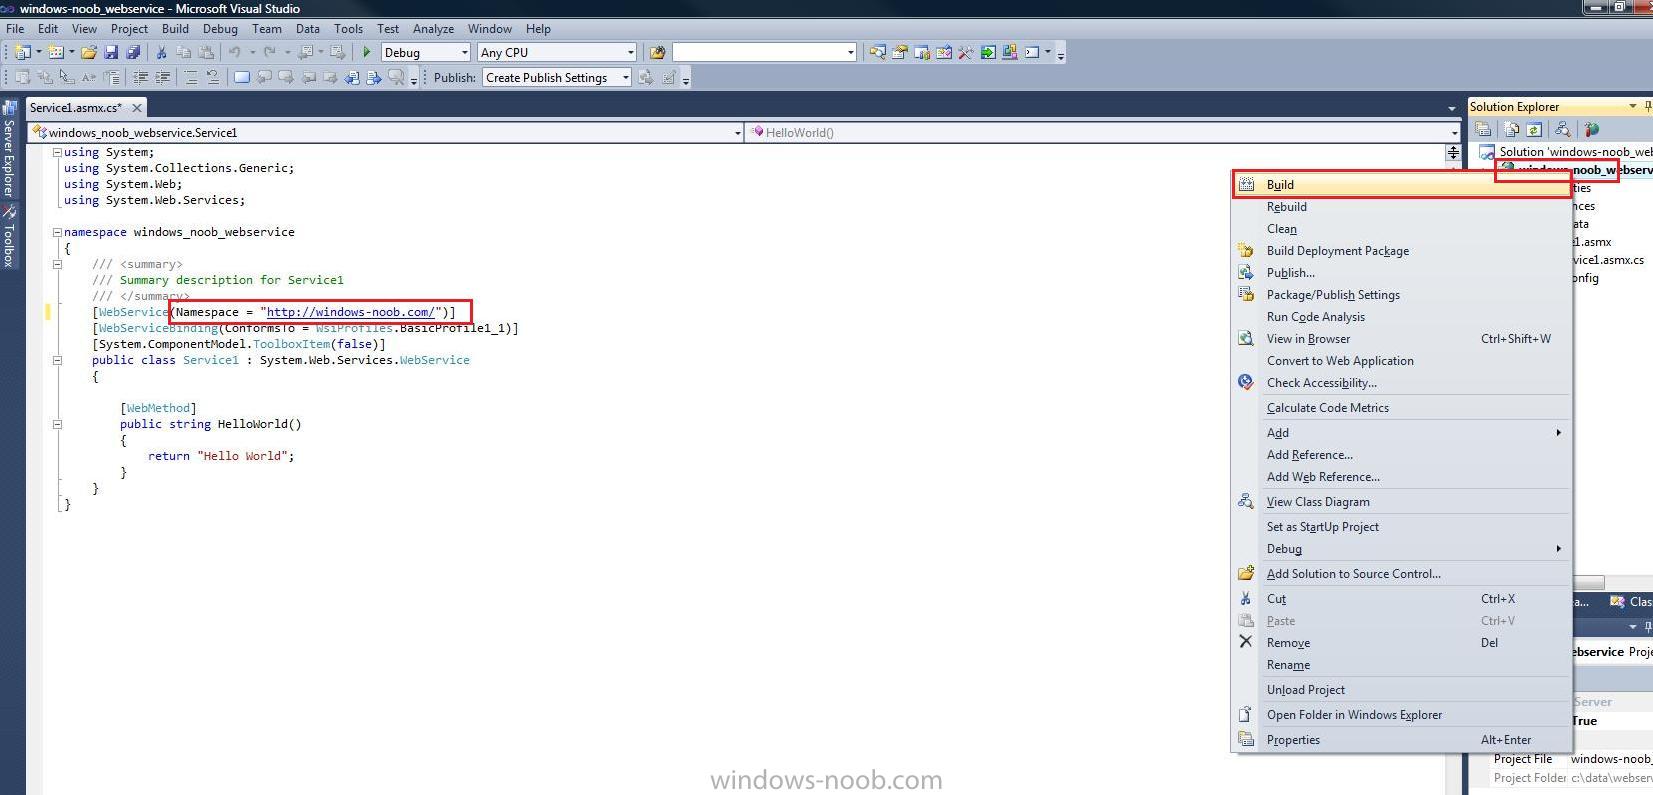
Task: Click the Comment Out Selected Lines icon
Action: (190, 77)
